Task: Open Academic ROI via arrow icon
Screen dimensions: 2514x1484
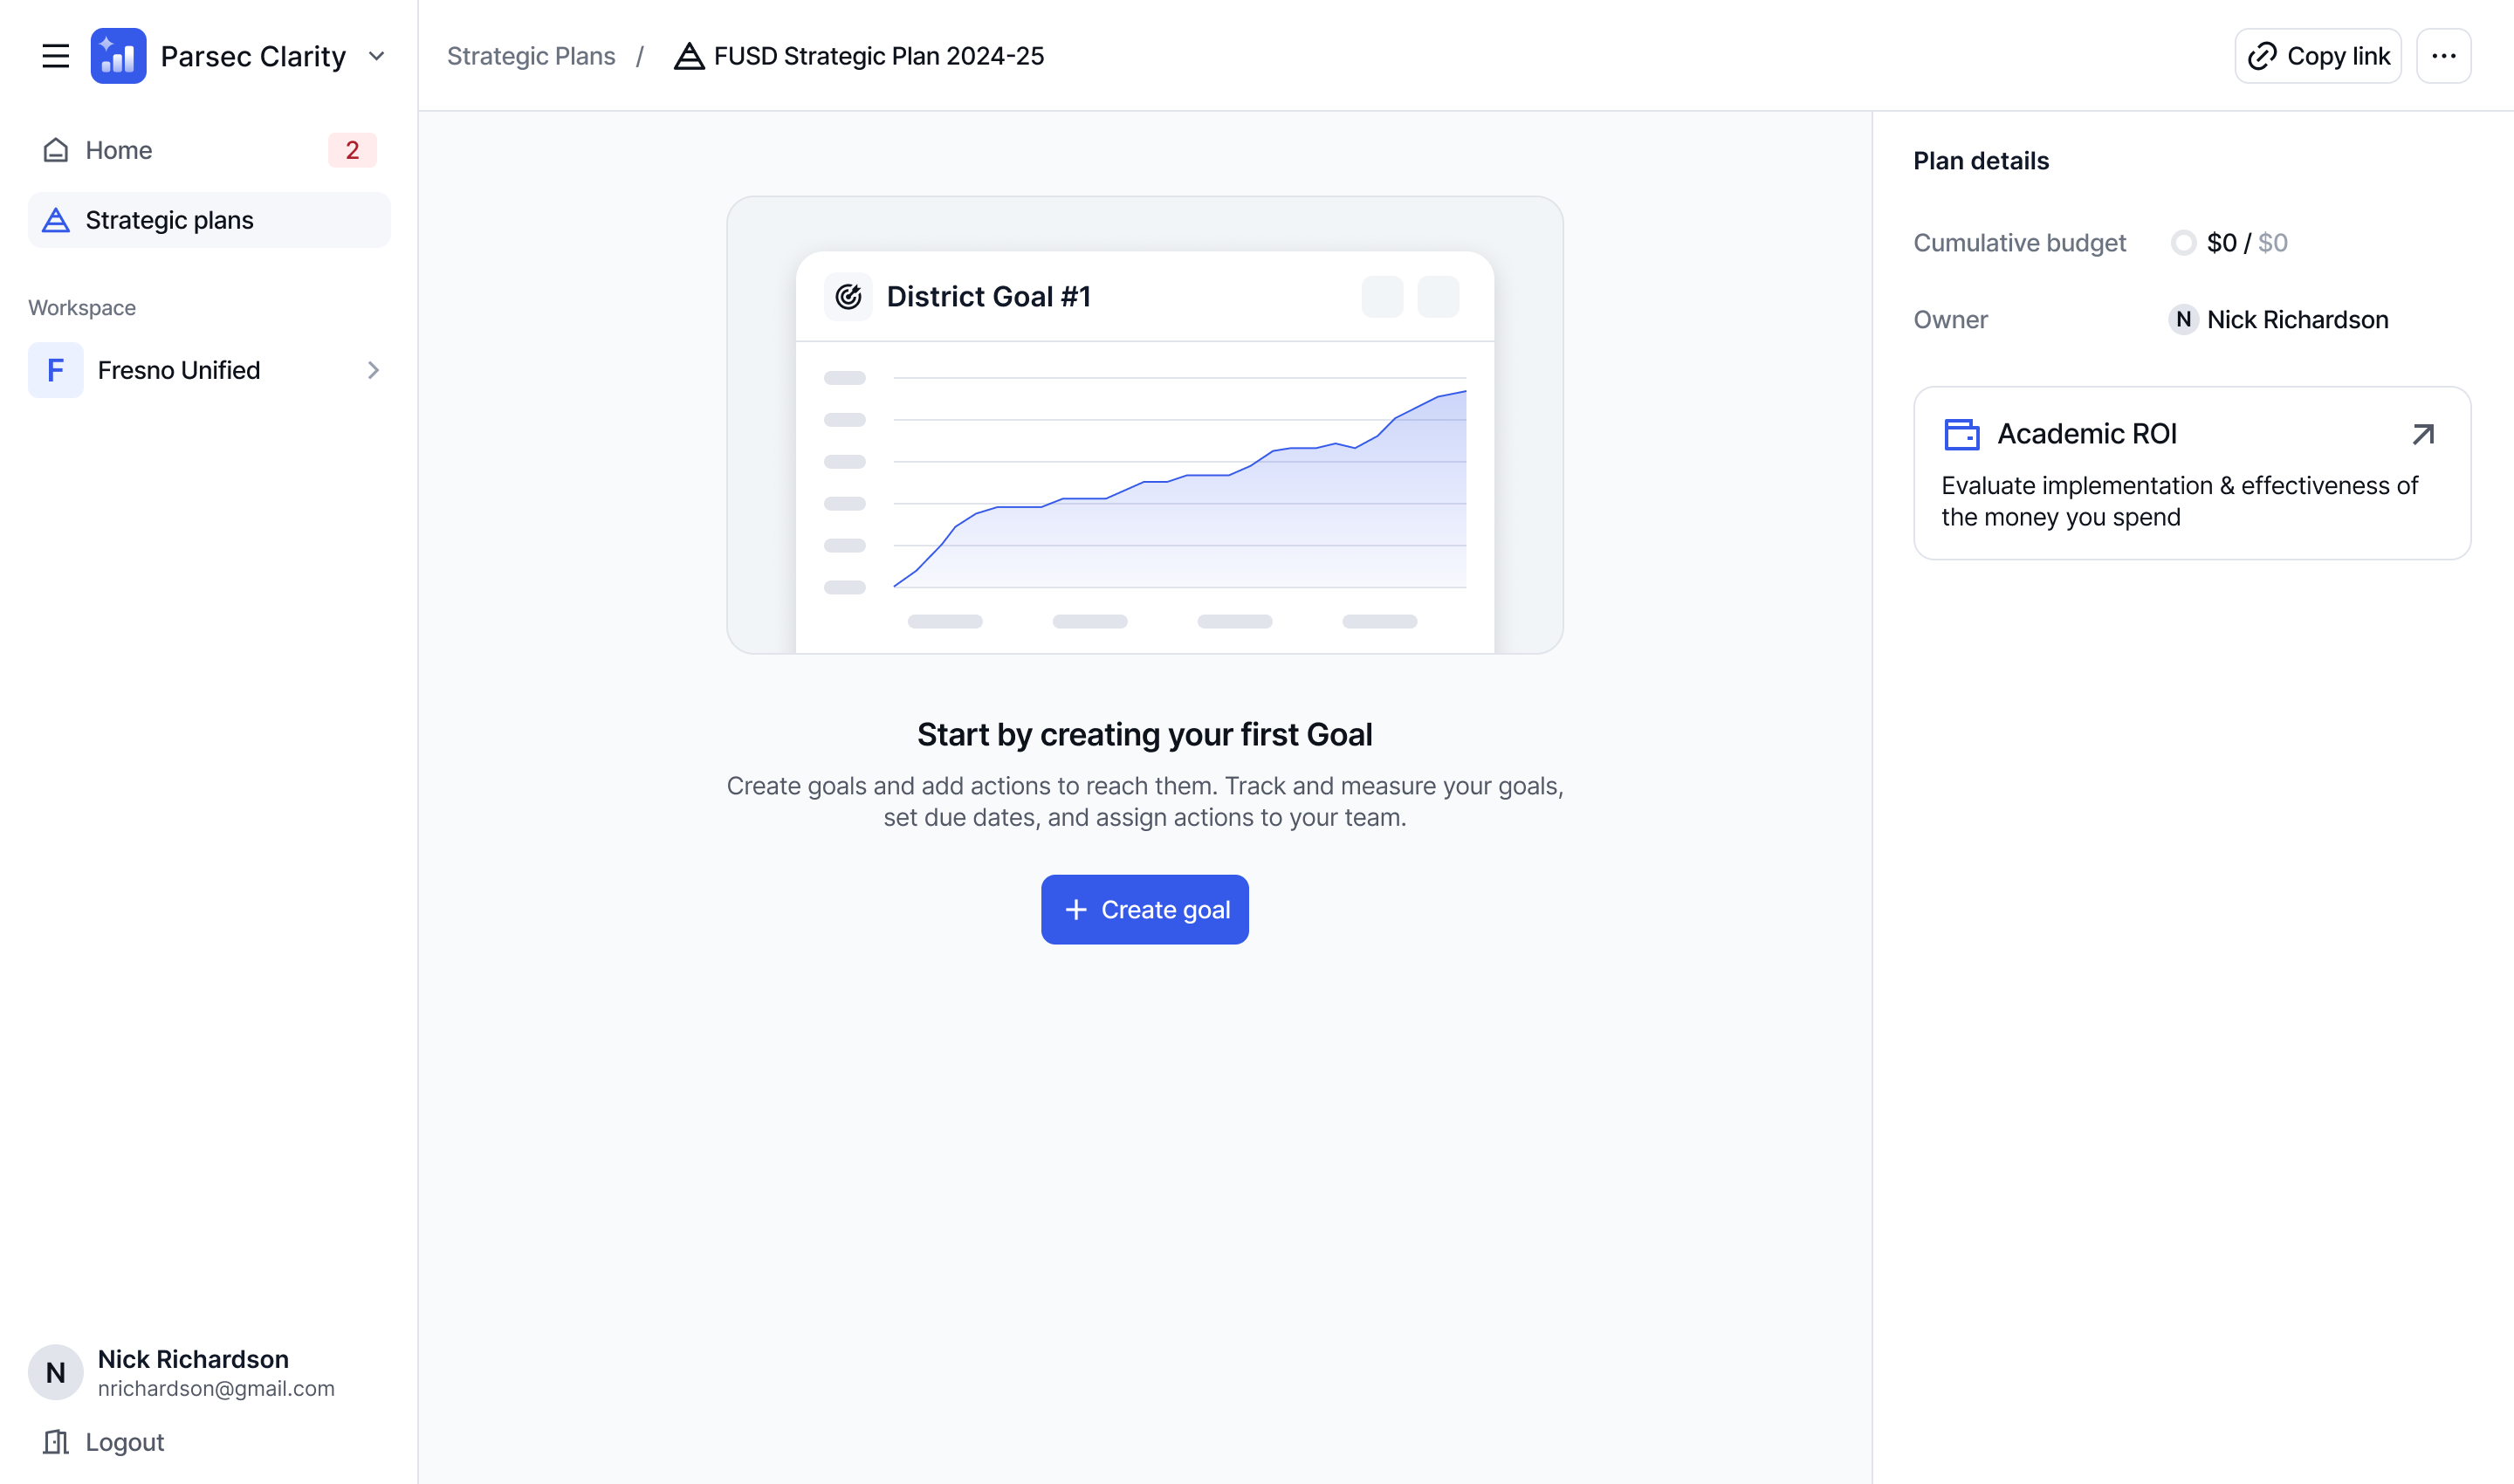Action: (2423, 434)
